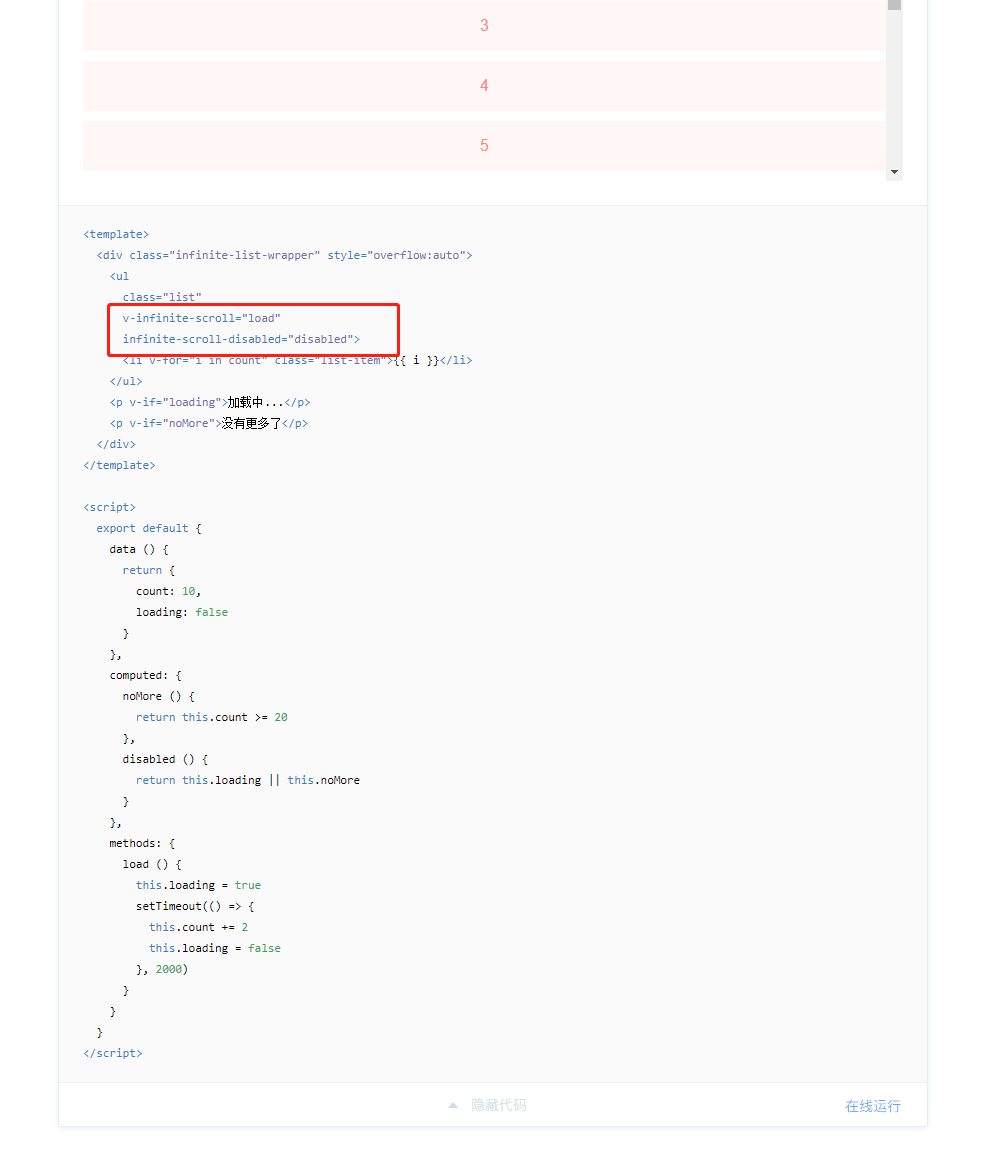
Task: Click the setTimeout(() => { line
Action: [x=195, y=907]
